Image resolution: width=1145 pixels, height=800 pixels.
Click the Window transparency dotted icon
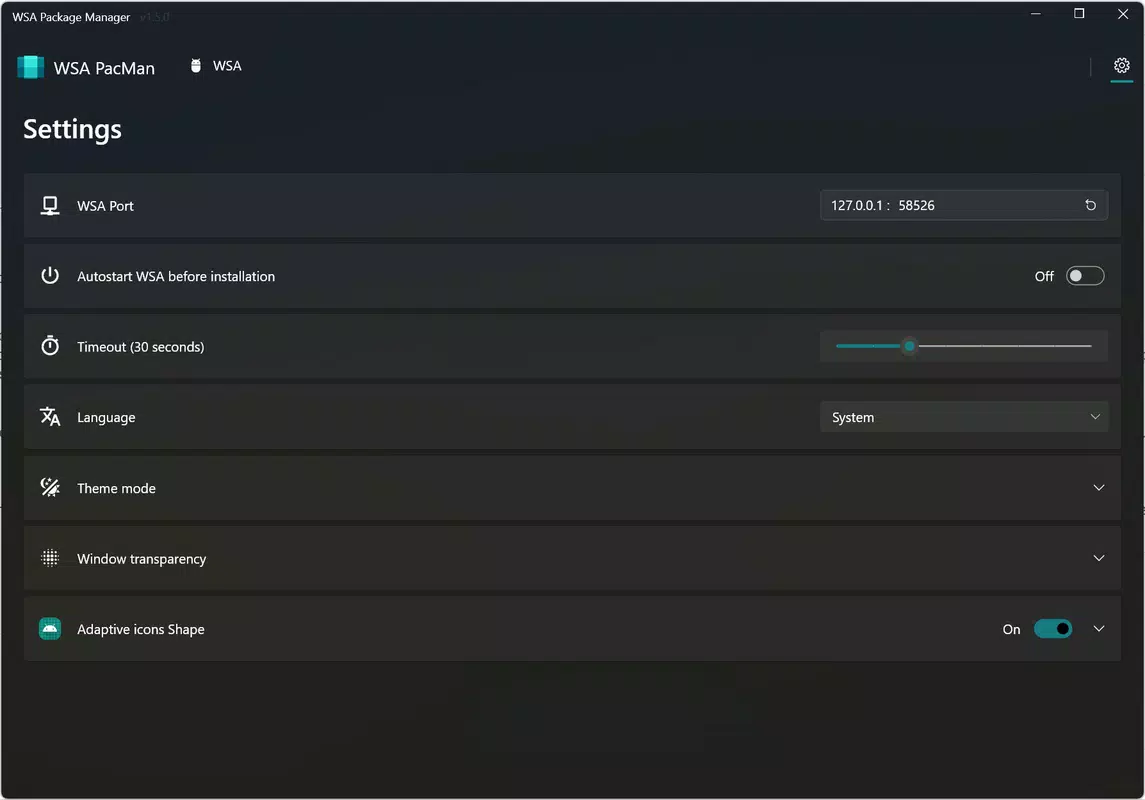50,558
